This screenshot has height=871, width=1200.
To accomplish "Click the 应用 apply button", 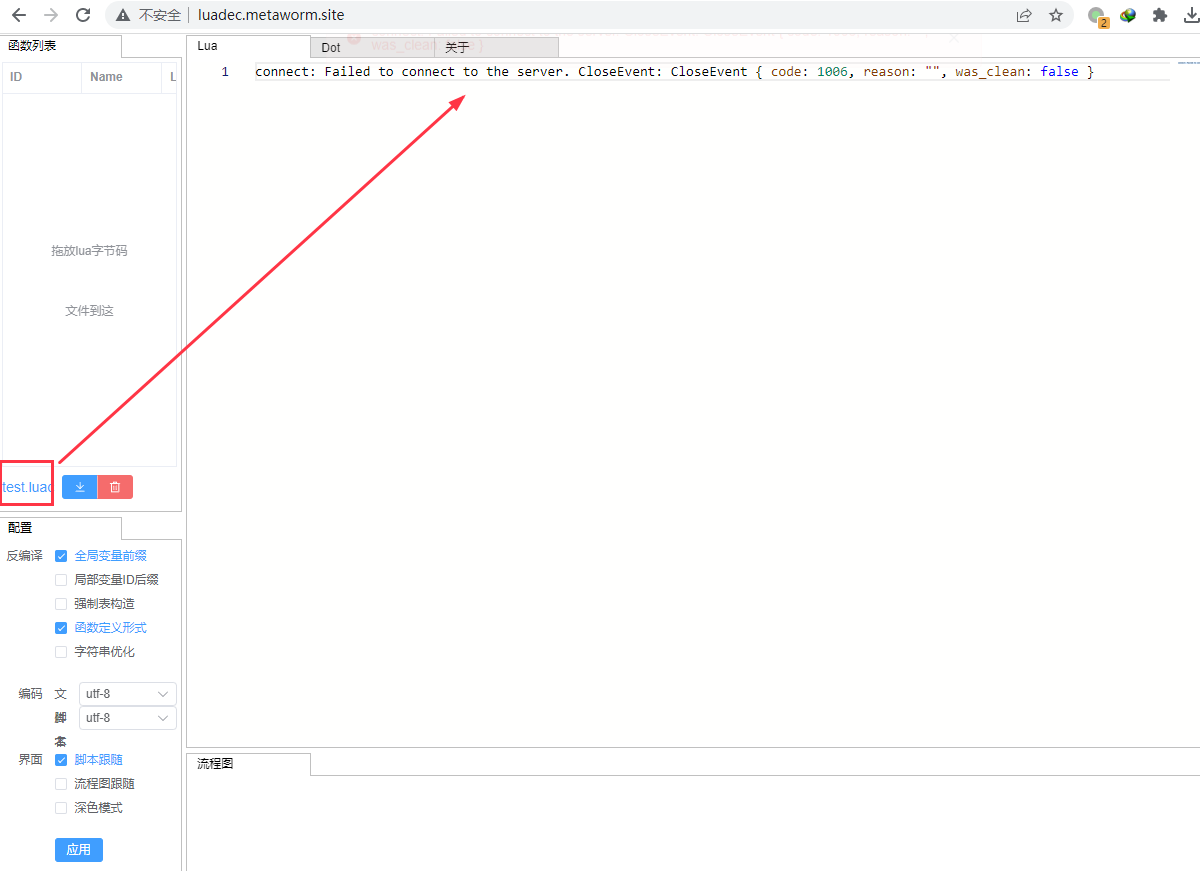I will 79,850.
